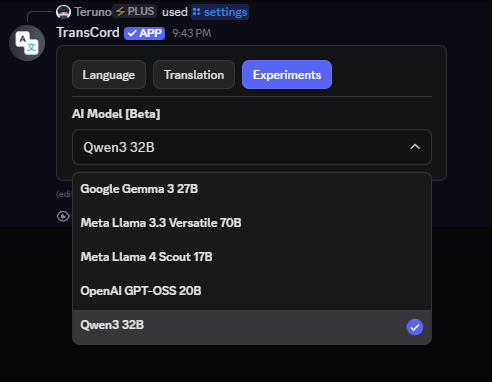Image resolution: width=492 pixels, height=382 pixels.
Task: Click the Experiments tab button
Action: point(287,75)
